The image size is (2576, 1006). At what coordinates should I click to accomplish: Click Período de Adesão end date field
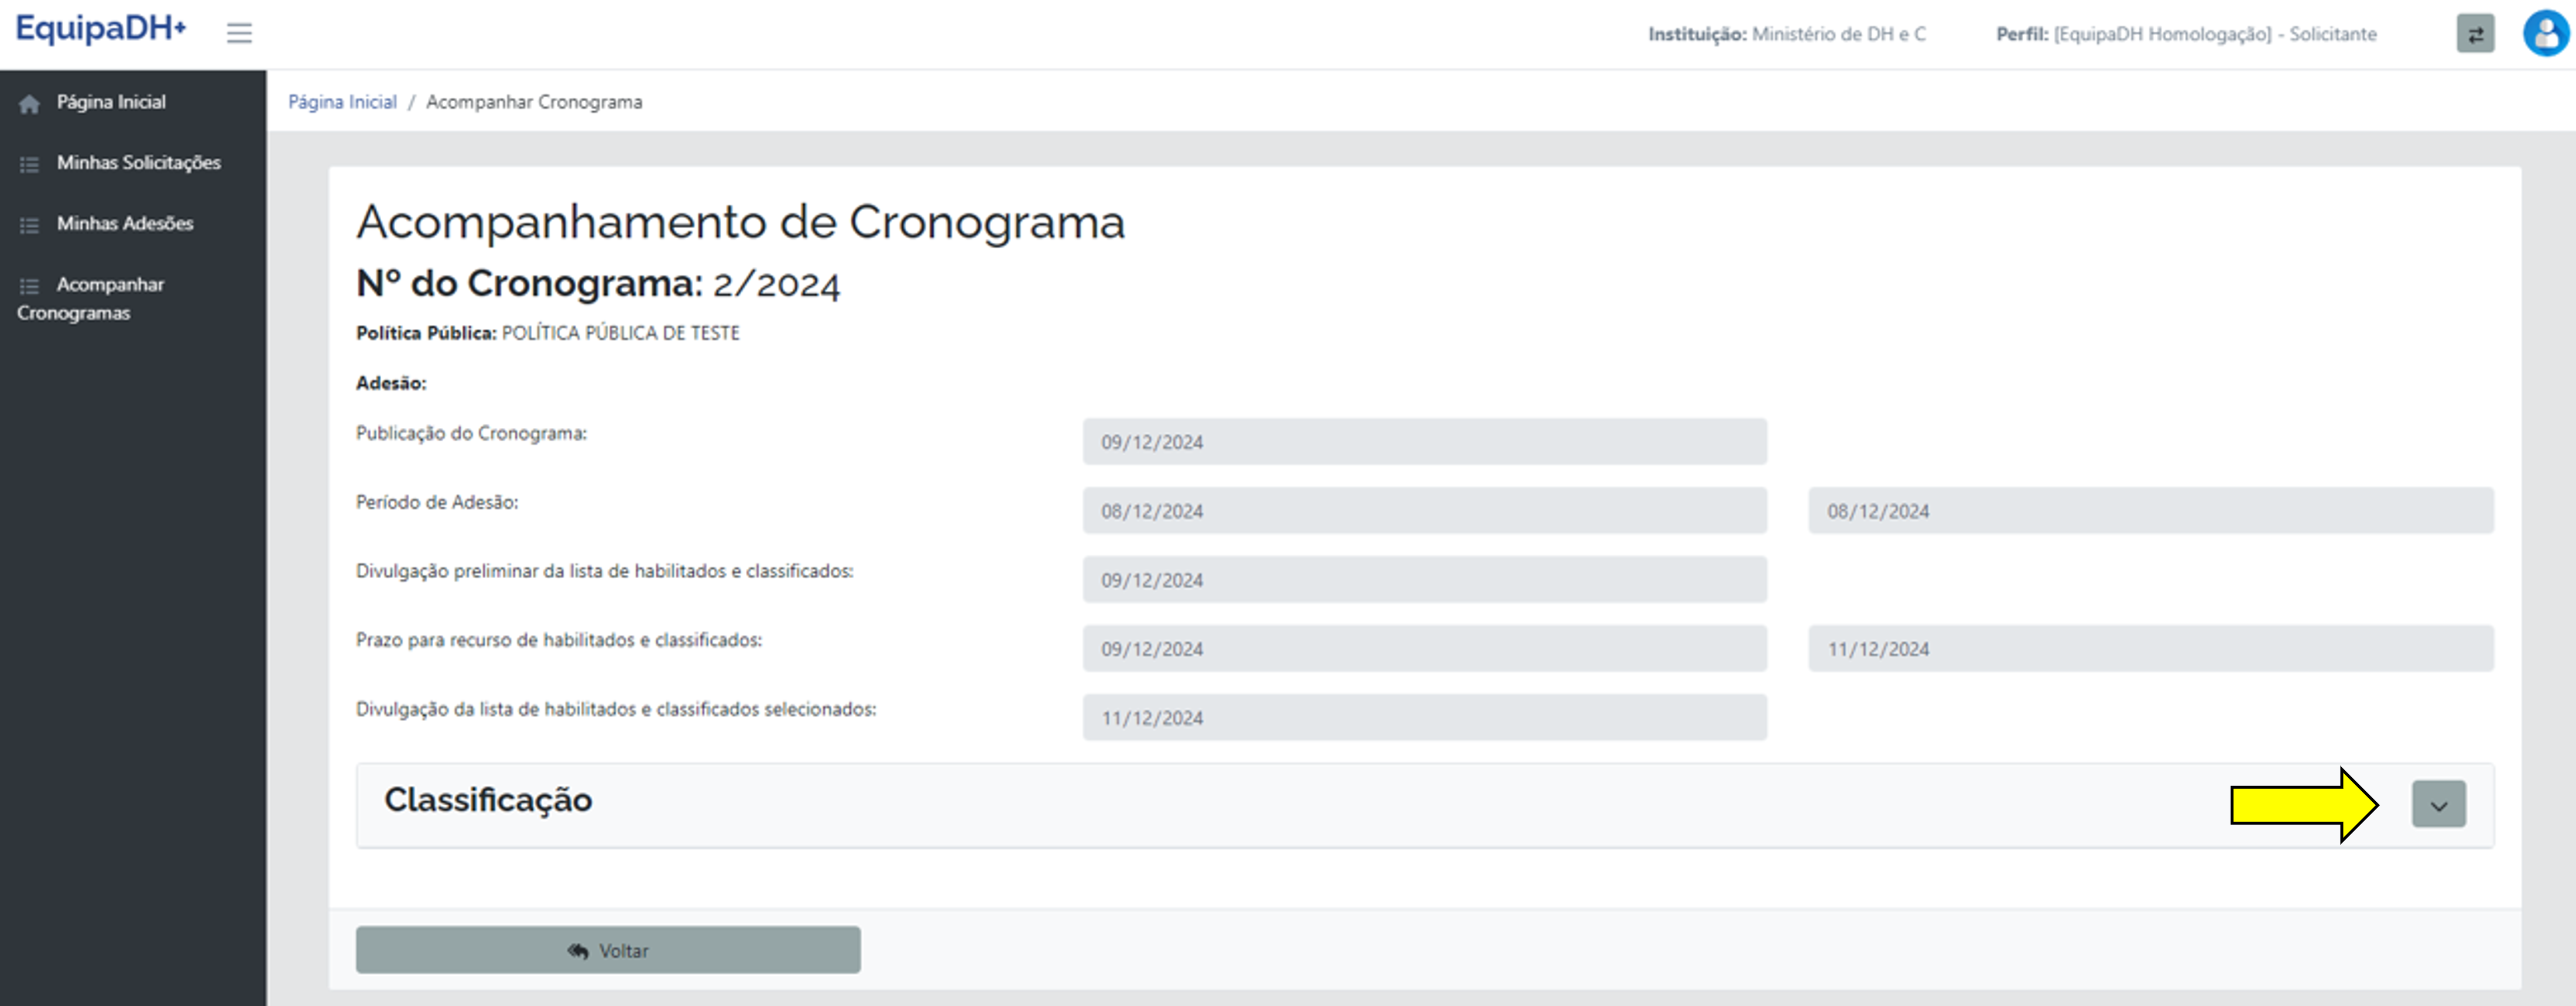(x=2150, y=511)
